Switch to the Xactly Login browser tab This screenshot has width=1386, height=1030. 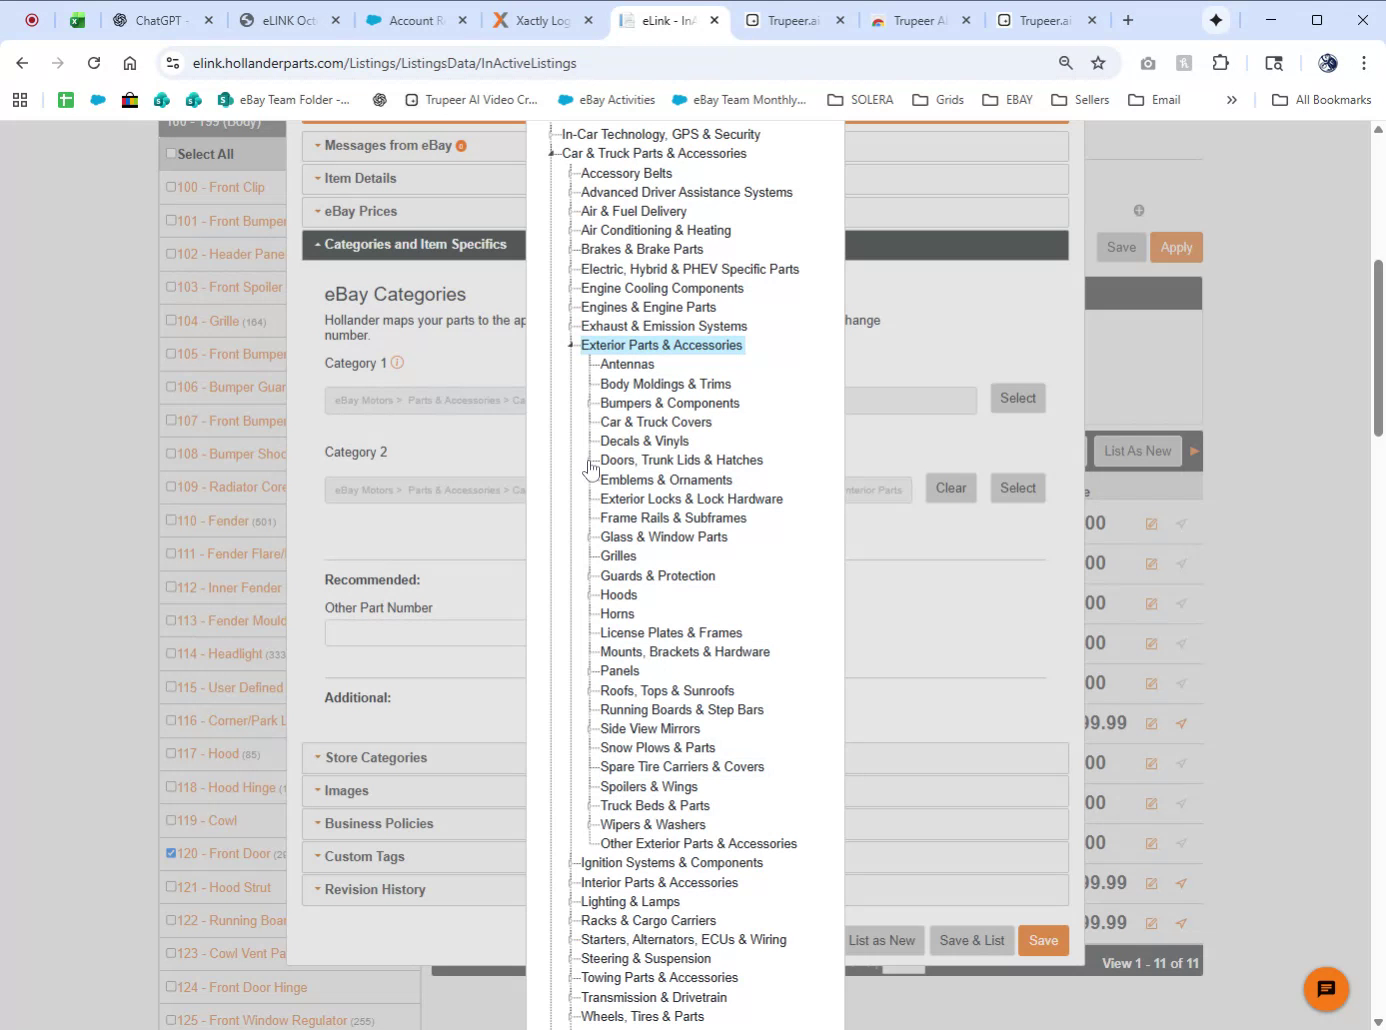coord(541,20)
